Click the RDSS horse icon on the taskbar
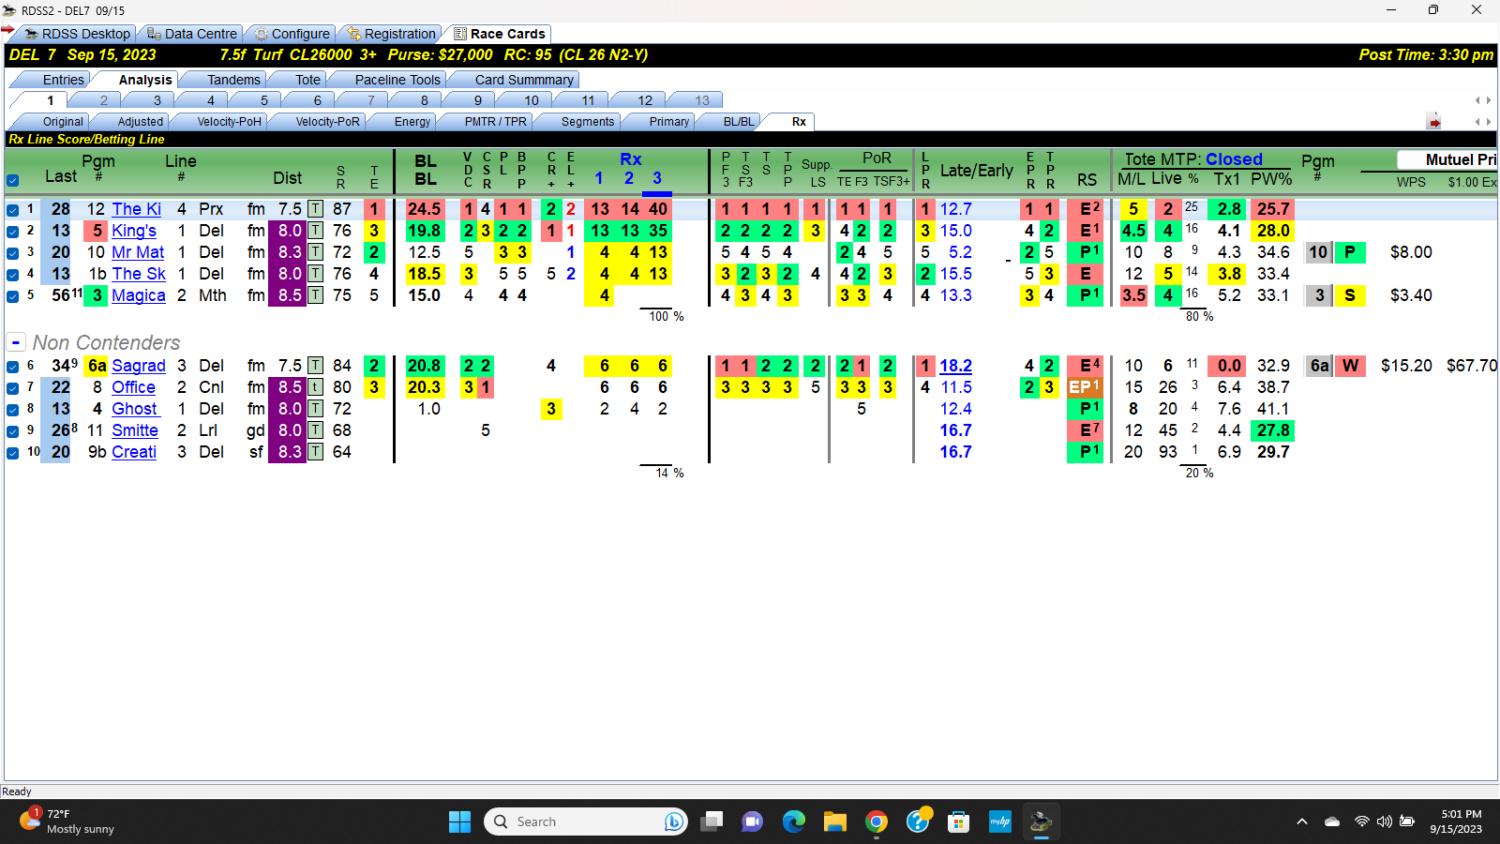Image resolution: width=1500 pixels, height=844 pixels. pyautogui.click(x=1041, y=822)
